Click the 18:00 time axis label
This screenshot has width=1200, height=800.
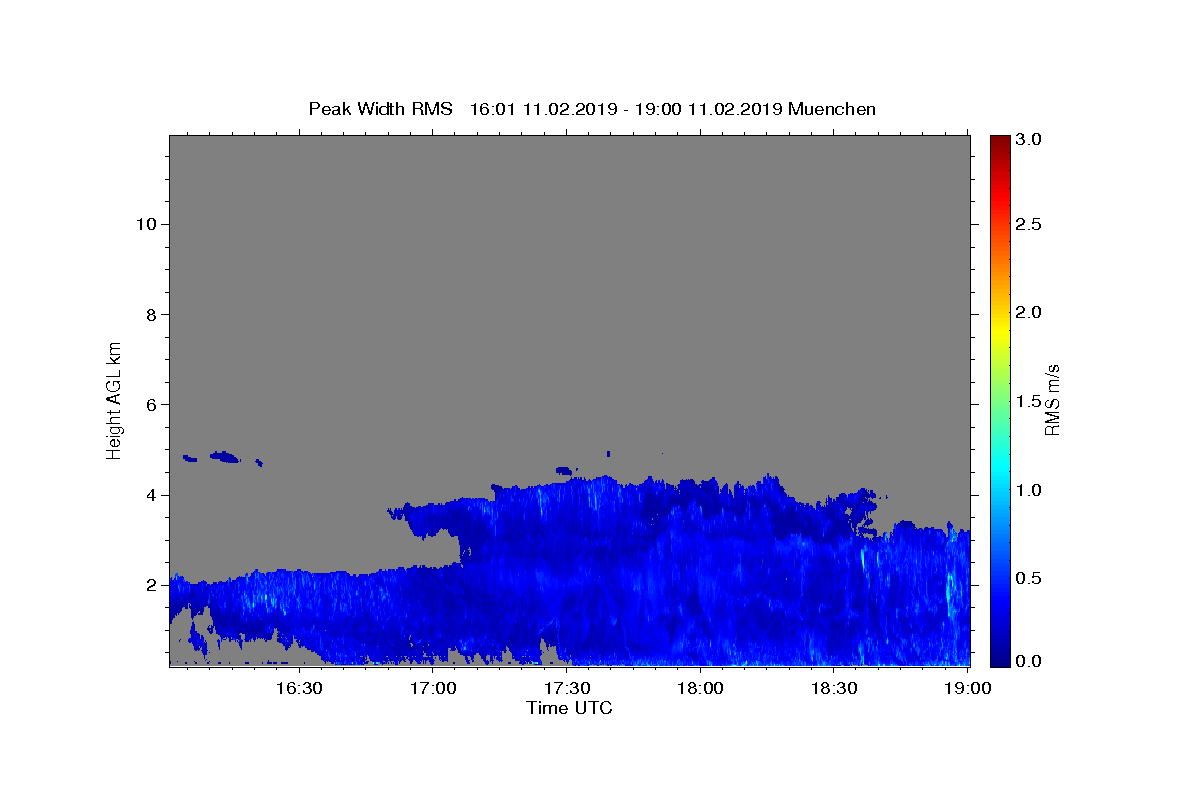700,688
